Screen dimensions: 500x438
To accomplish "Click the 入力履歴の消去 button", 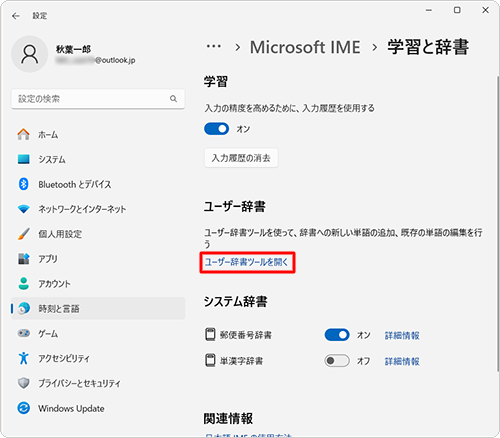I will pyautogui.click(x=241, y=158).
